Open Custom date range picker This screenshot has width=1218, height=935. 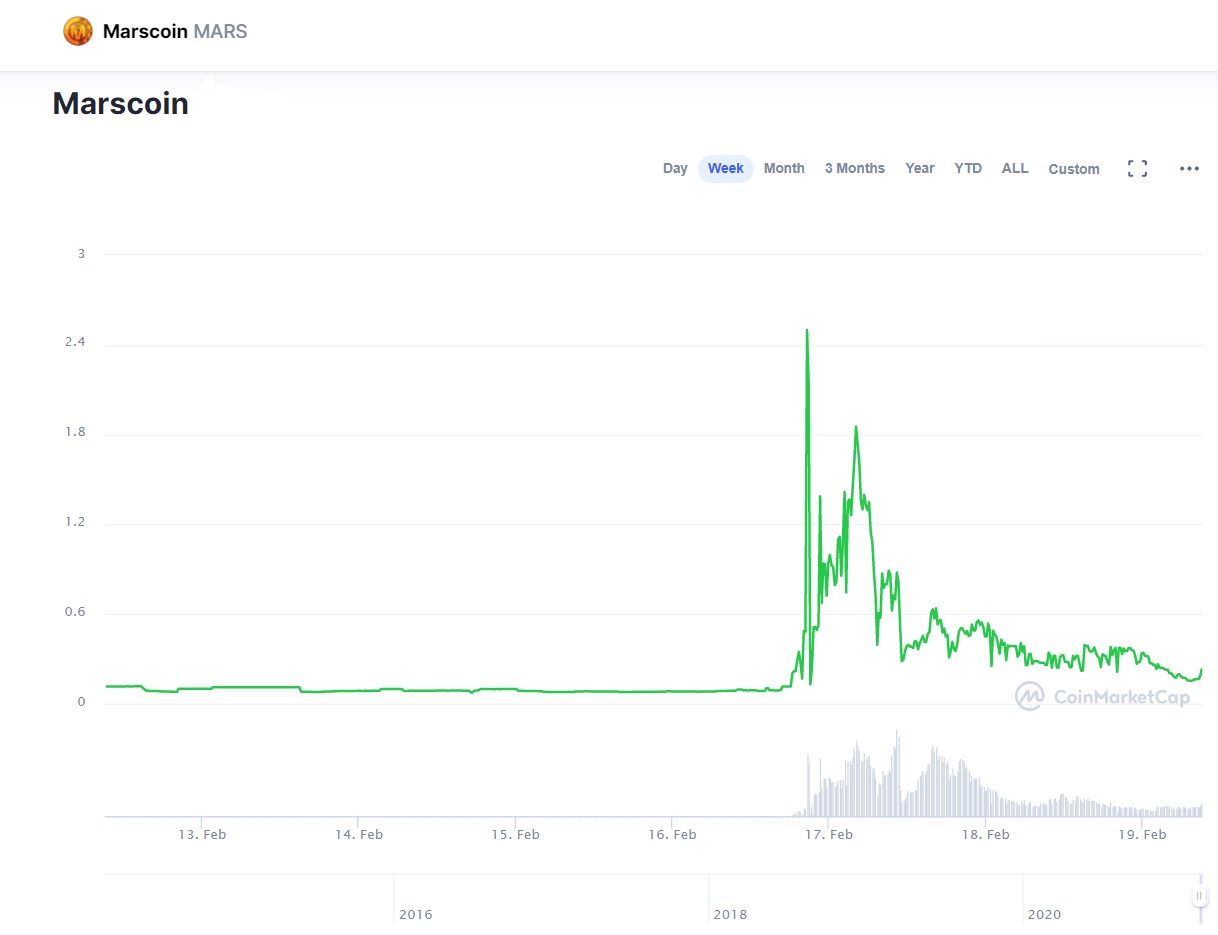tap(1074, 169)
